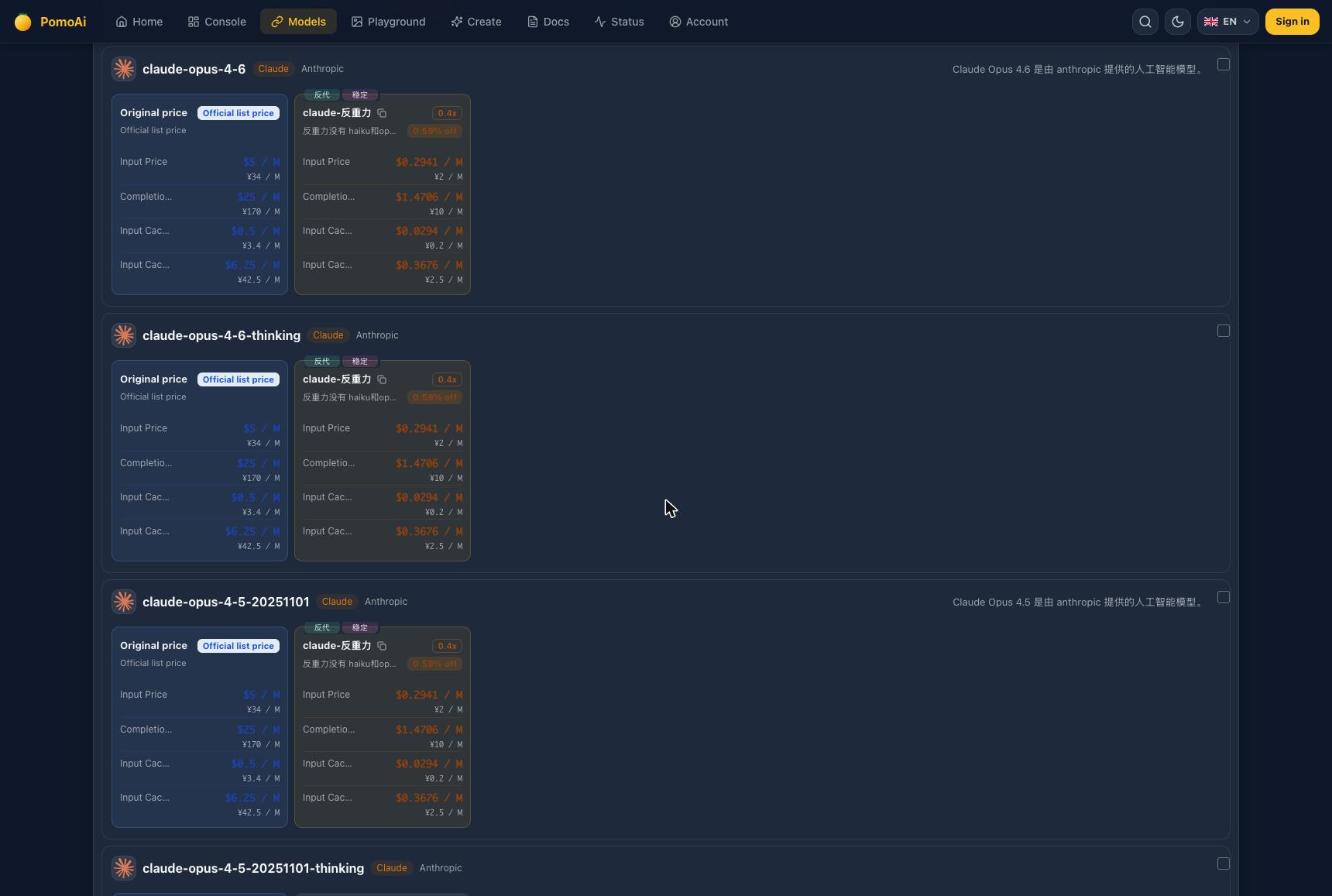
Task: Switch to the Models tab
Action: [x=298, y=22]
